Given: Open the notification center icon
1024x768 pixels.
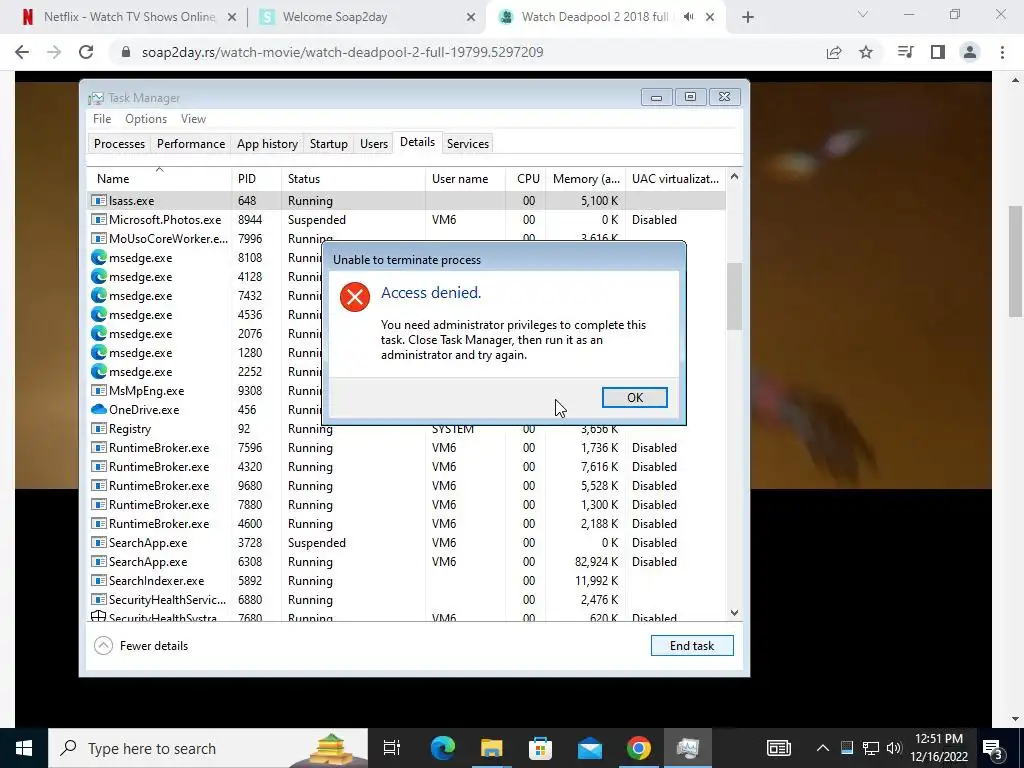Looking at the screenshot, I should coord(994,749).
